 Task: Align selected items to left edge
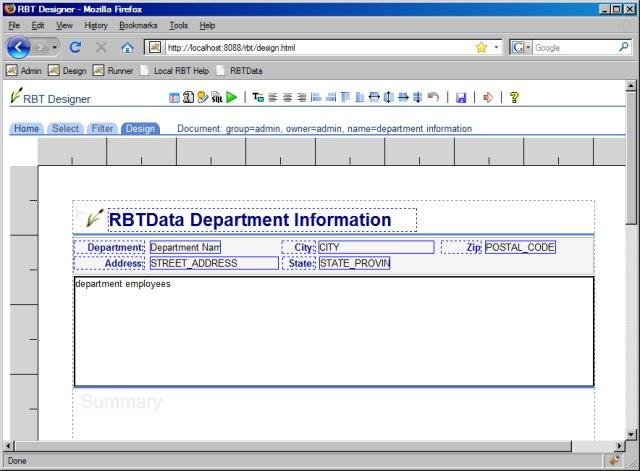(x=316, y=97)
